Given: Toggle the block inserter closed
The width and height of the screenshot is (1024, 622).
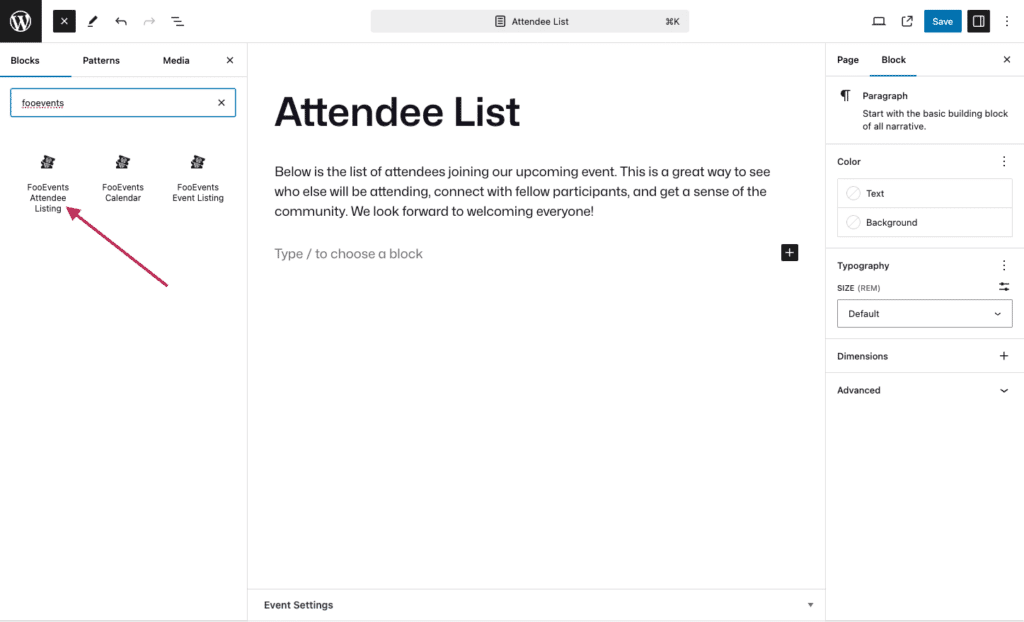Looking at the screenshot, I should point(63,20).
